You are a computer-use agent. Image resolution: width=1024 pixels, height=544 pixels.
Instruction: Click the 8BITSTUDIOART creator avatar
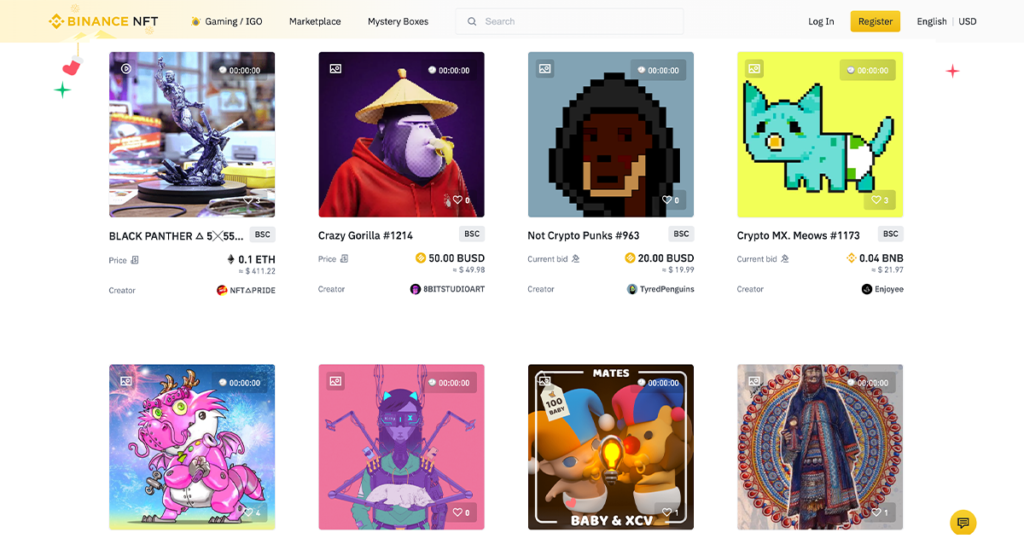[415, 289]
